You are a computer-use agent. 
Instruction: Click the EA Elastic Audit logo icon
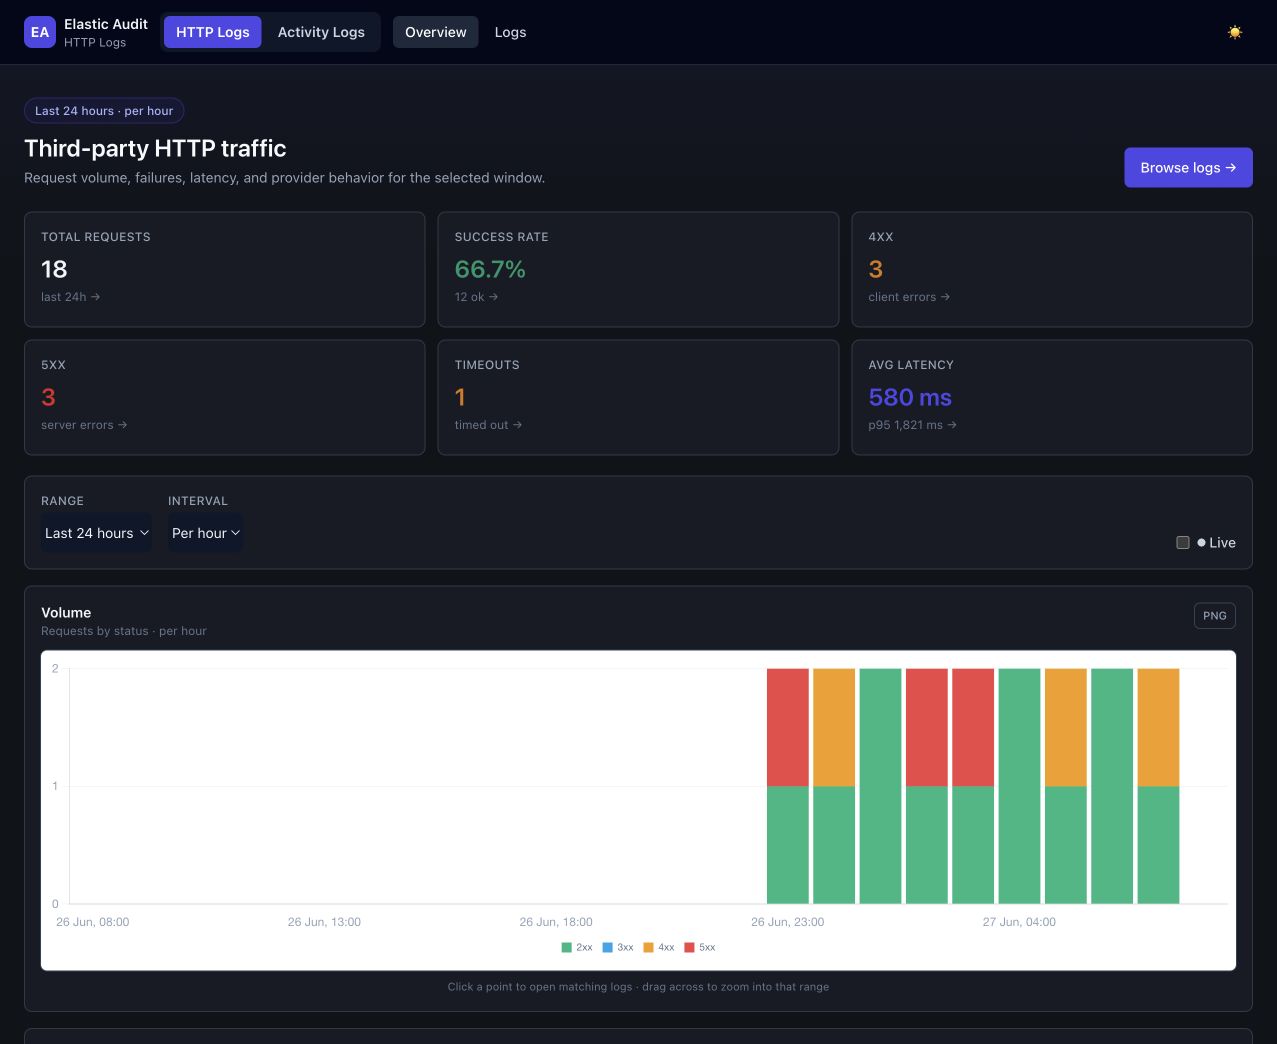tap(40, 32)
